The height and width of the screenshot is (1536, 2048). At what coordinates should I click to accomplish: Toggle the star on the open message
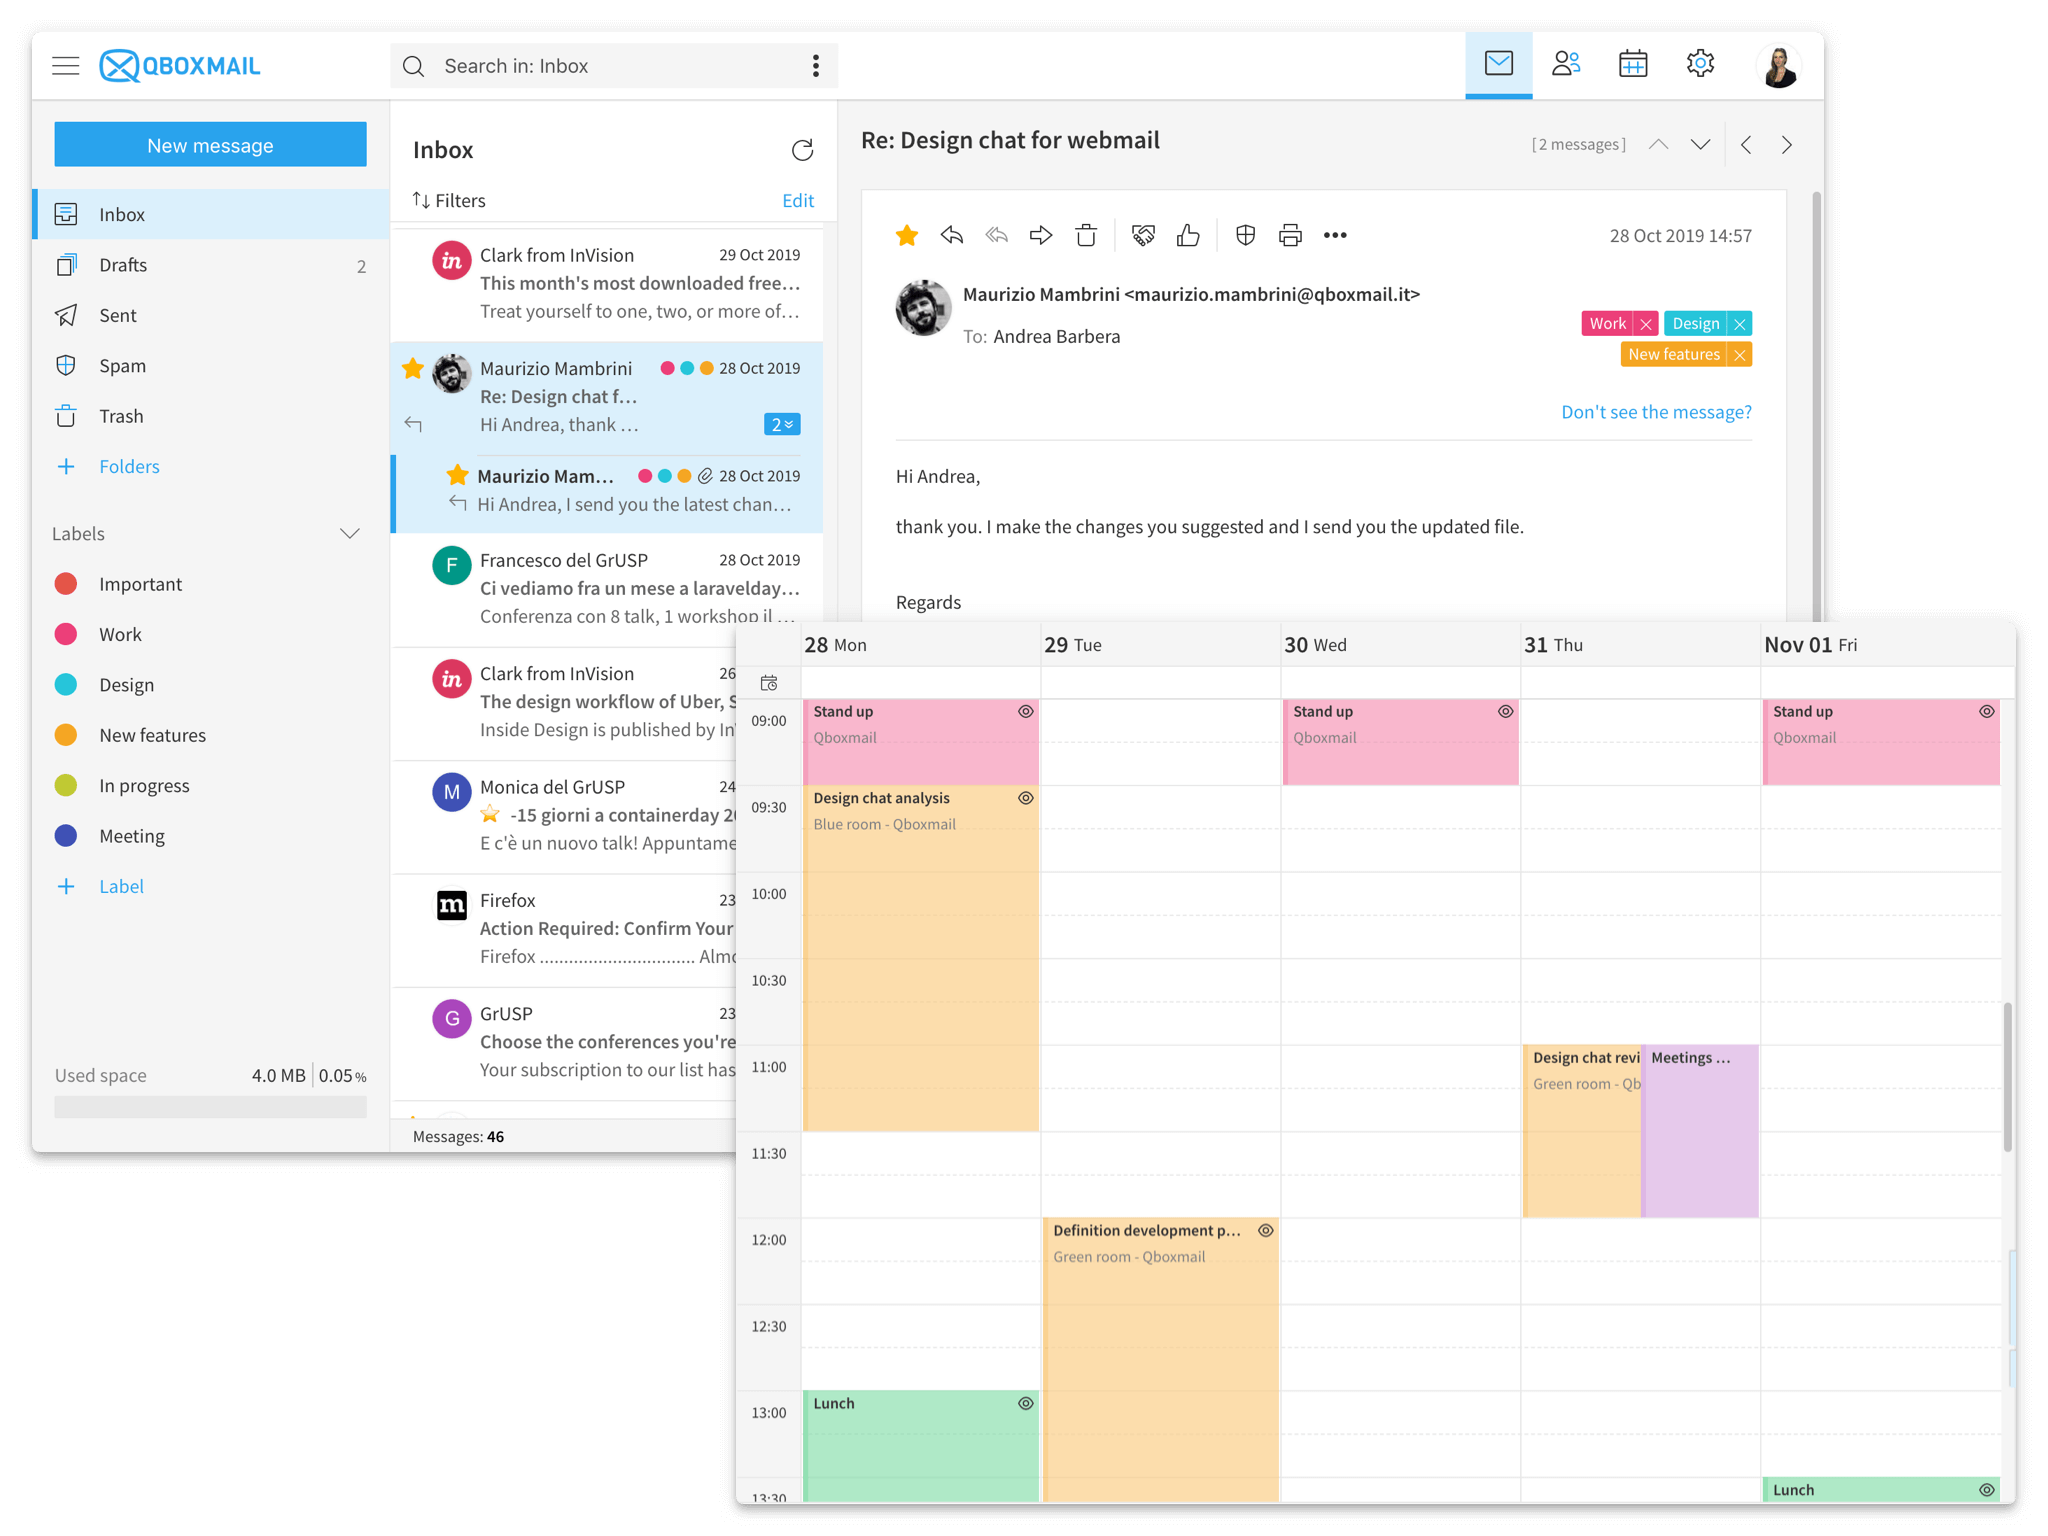[907, 236]
